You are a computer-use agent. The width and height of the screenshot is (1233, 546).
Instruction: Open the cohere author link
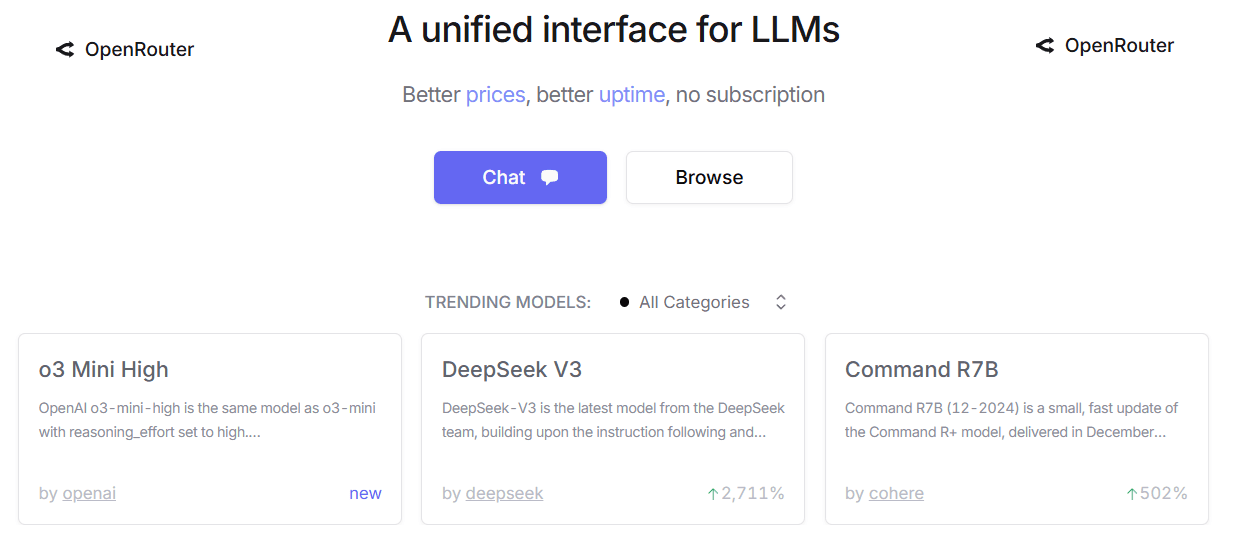(896, 493)
